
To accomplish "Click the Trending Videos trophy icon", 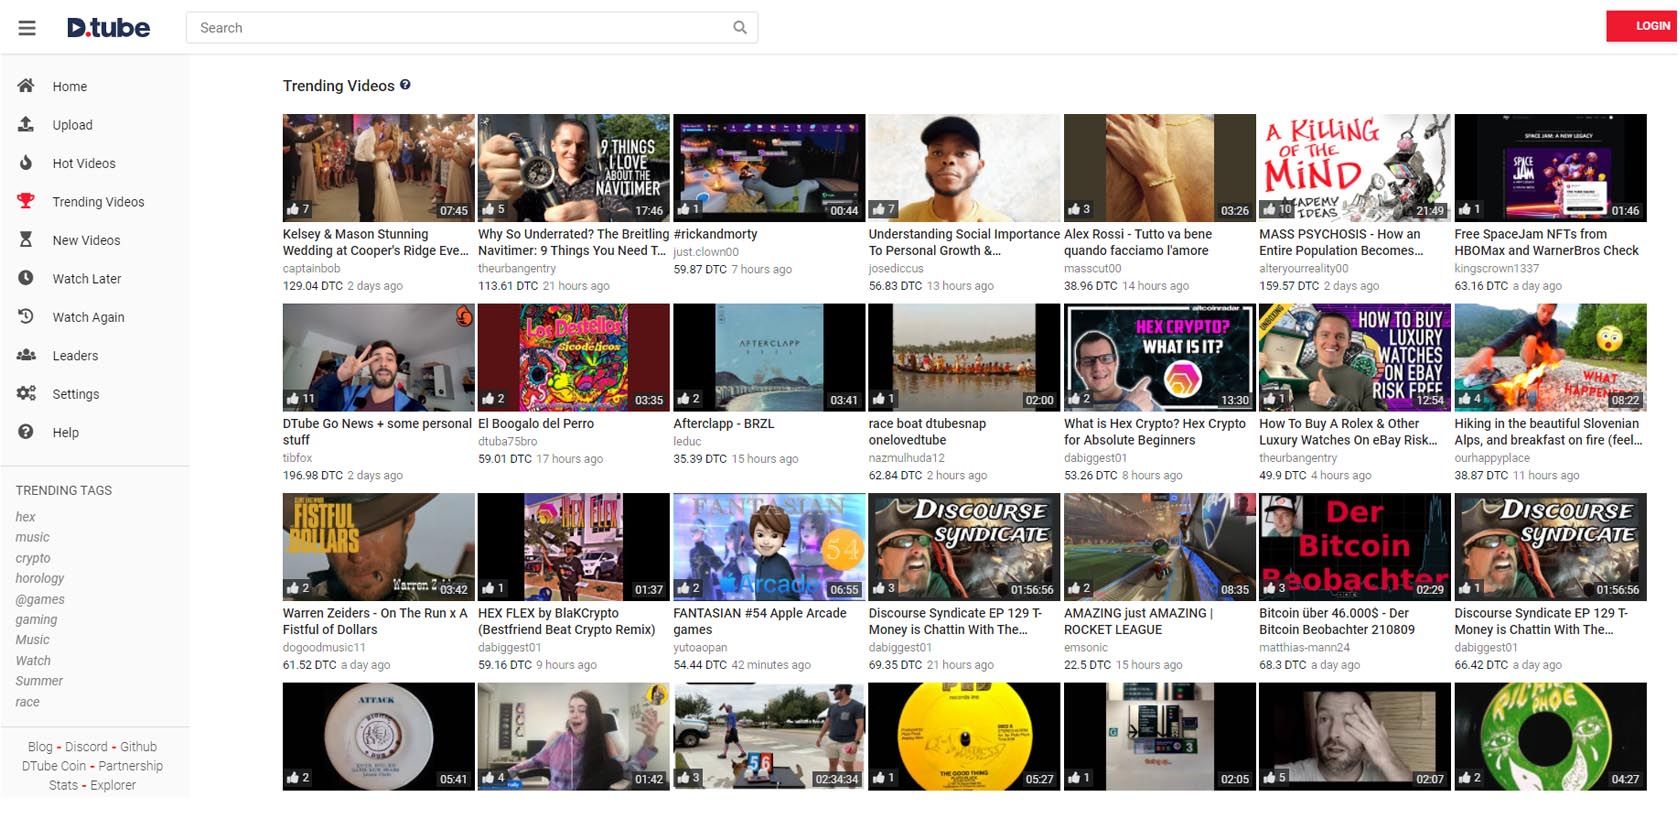I will point(26,201).
